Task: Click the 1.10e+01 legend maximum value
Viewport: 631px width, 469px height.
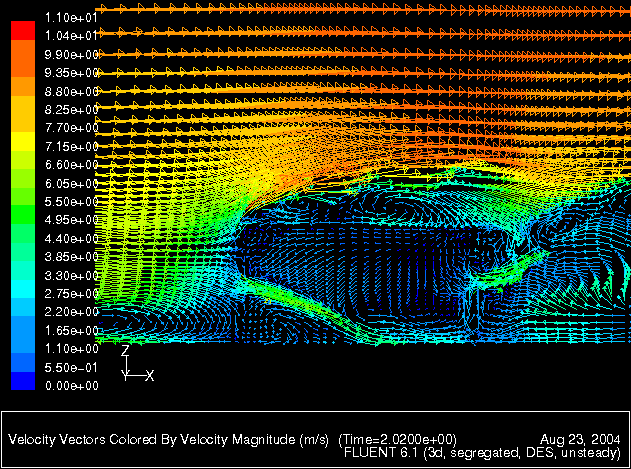Action: (72, 18)
